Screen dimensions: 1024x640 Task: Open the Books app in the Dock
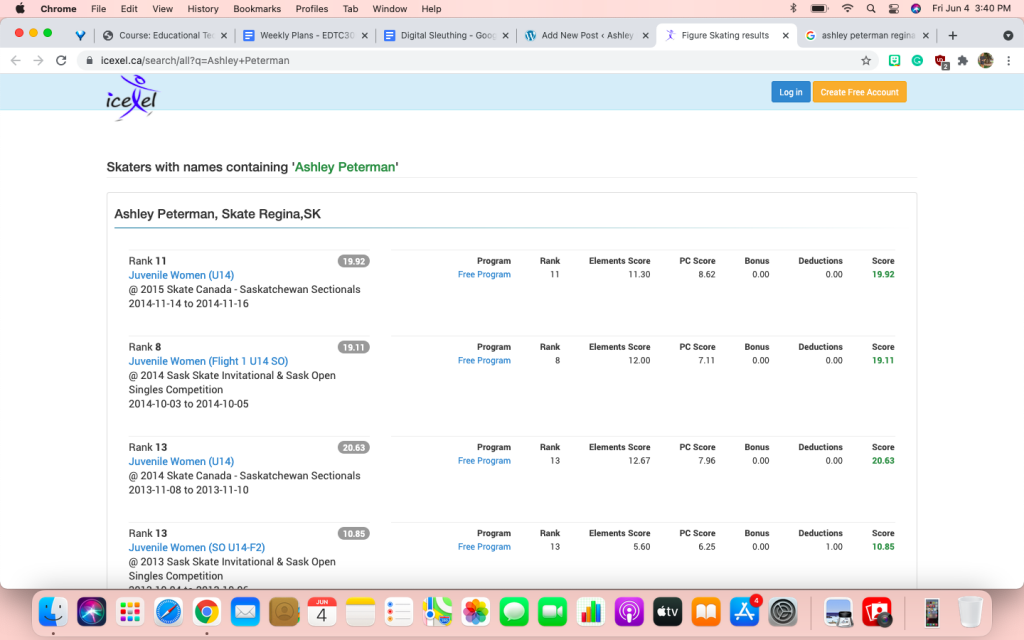[x=706, y=612]
